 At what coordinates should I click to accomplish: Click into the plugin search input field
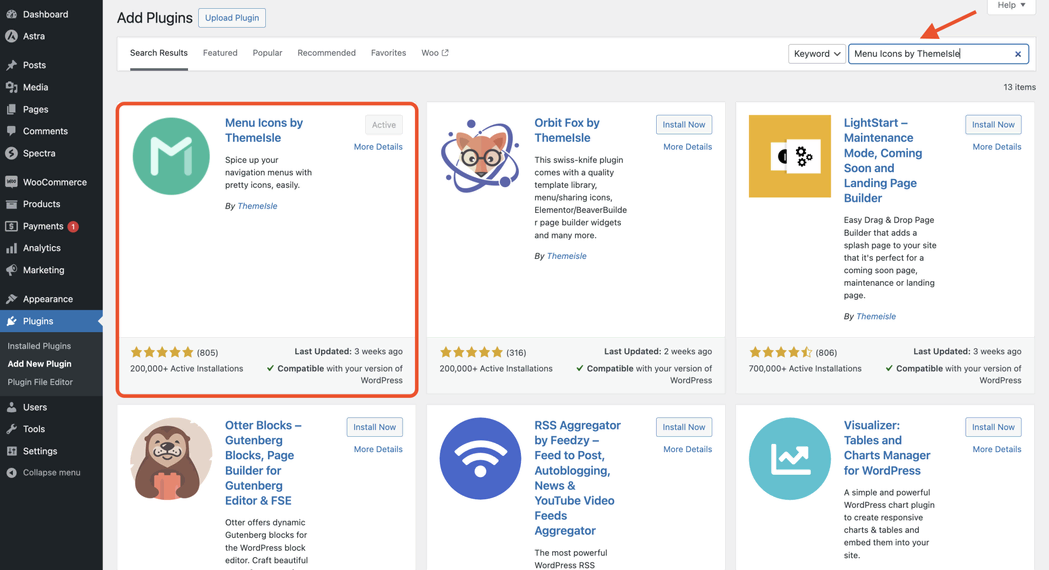[930, 54]
